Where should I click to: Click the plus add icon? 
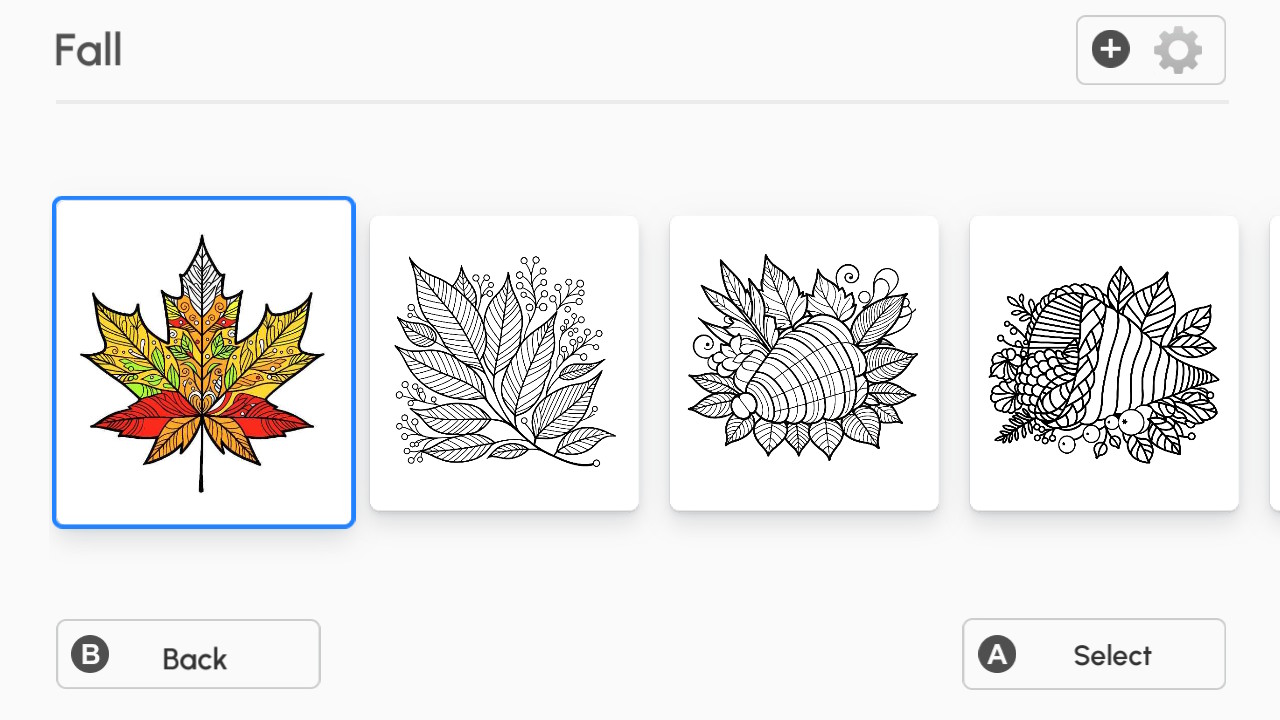pyautogui.click(x=1110, y=49)
